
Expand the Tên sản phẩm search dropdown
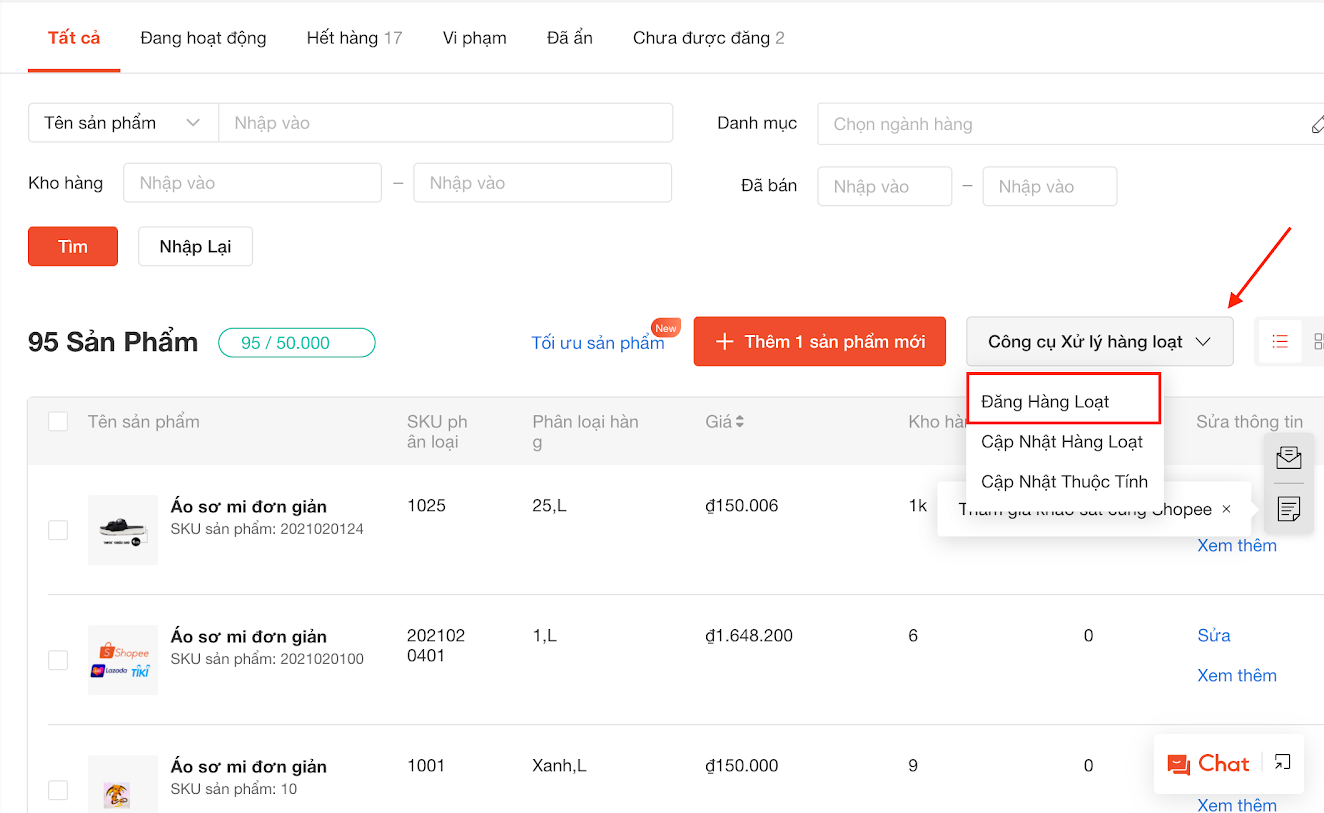(123, 123)
